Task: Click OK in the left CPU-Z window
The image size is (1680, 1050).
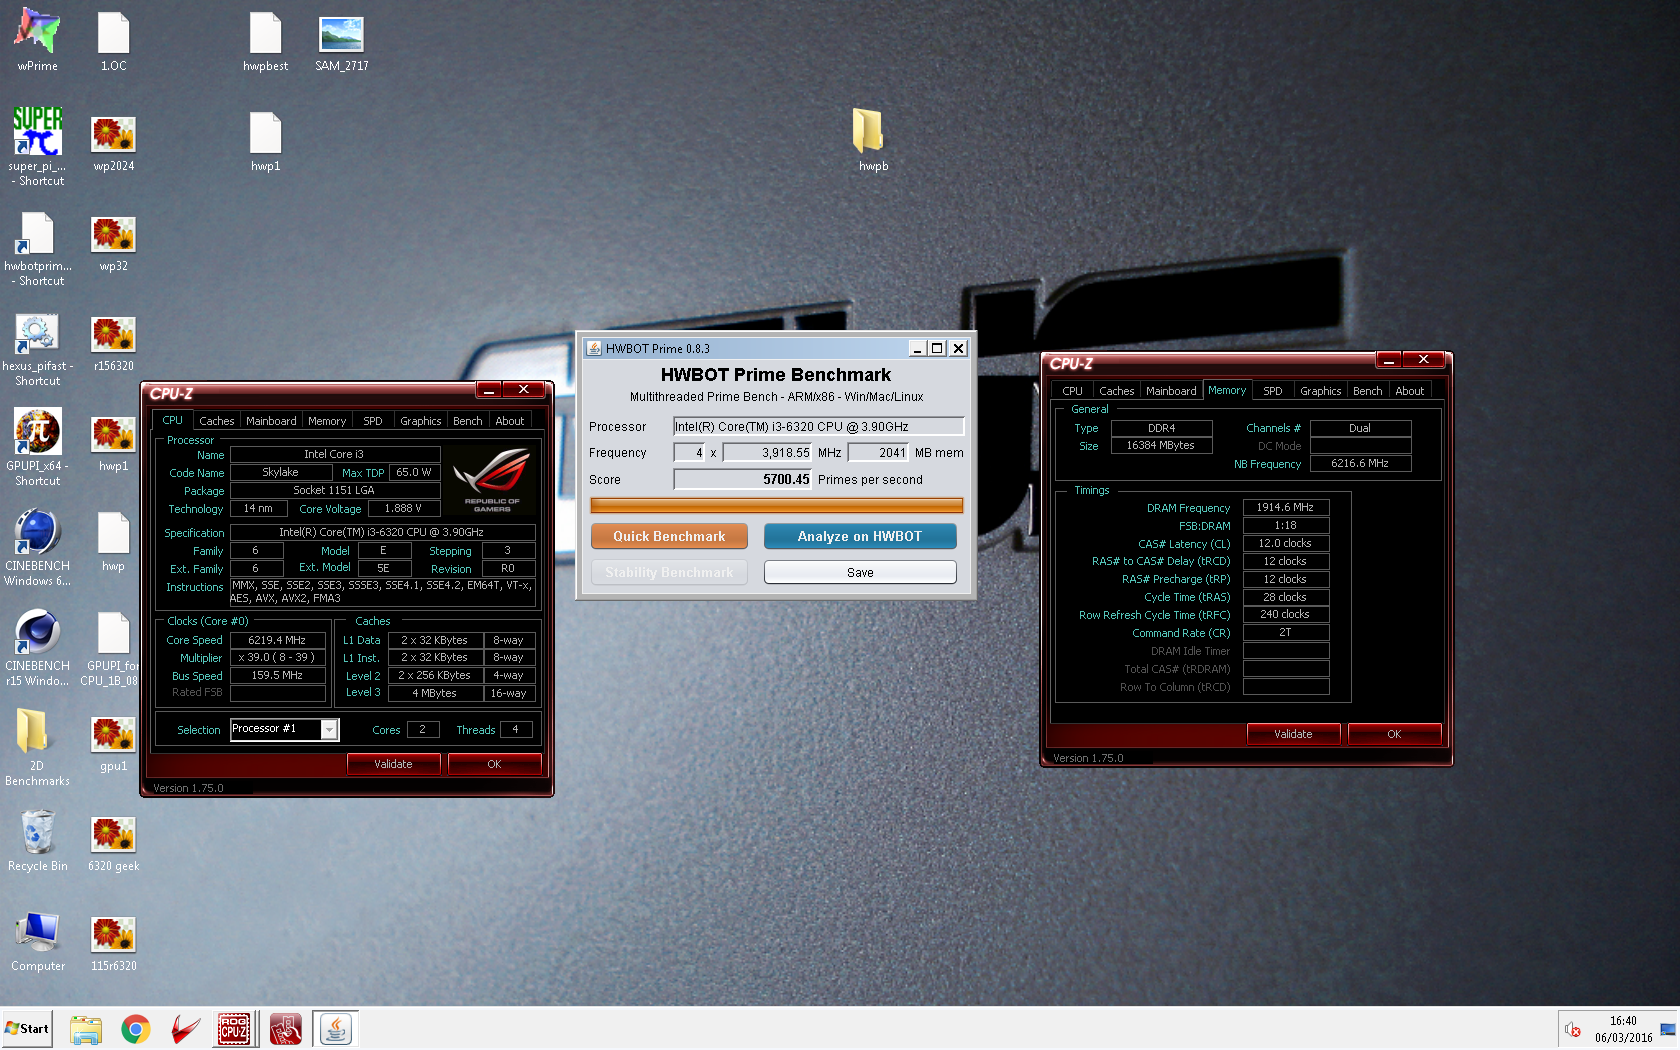Action: tap(494, 764)
